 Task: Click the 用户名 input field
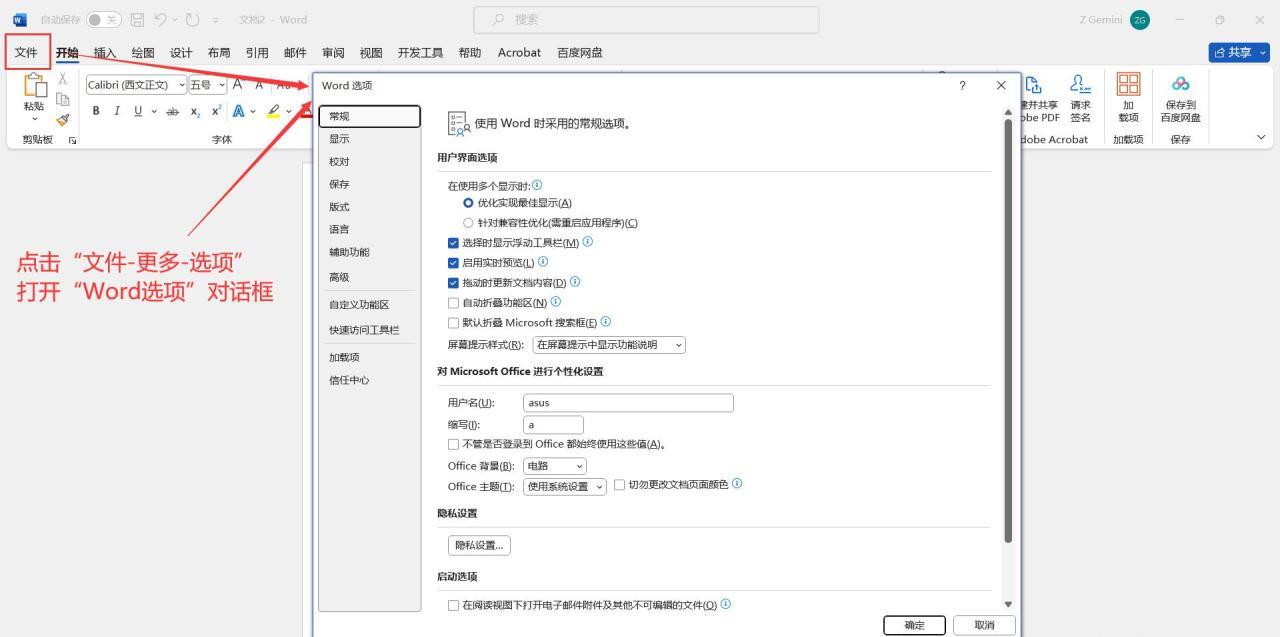click(628, 403)
